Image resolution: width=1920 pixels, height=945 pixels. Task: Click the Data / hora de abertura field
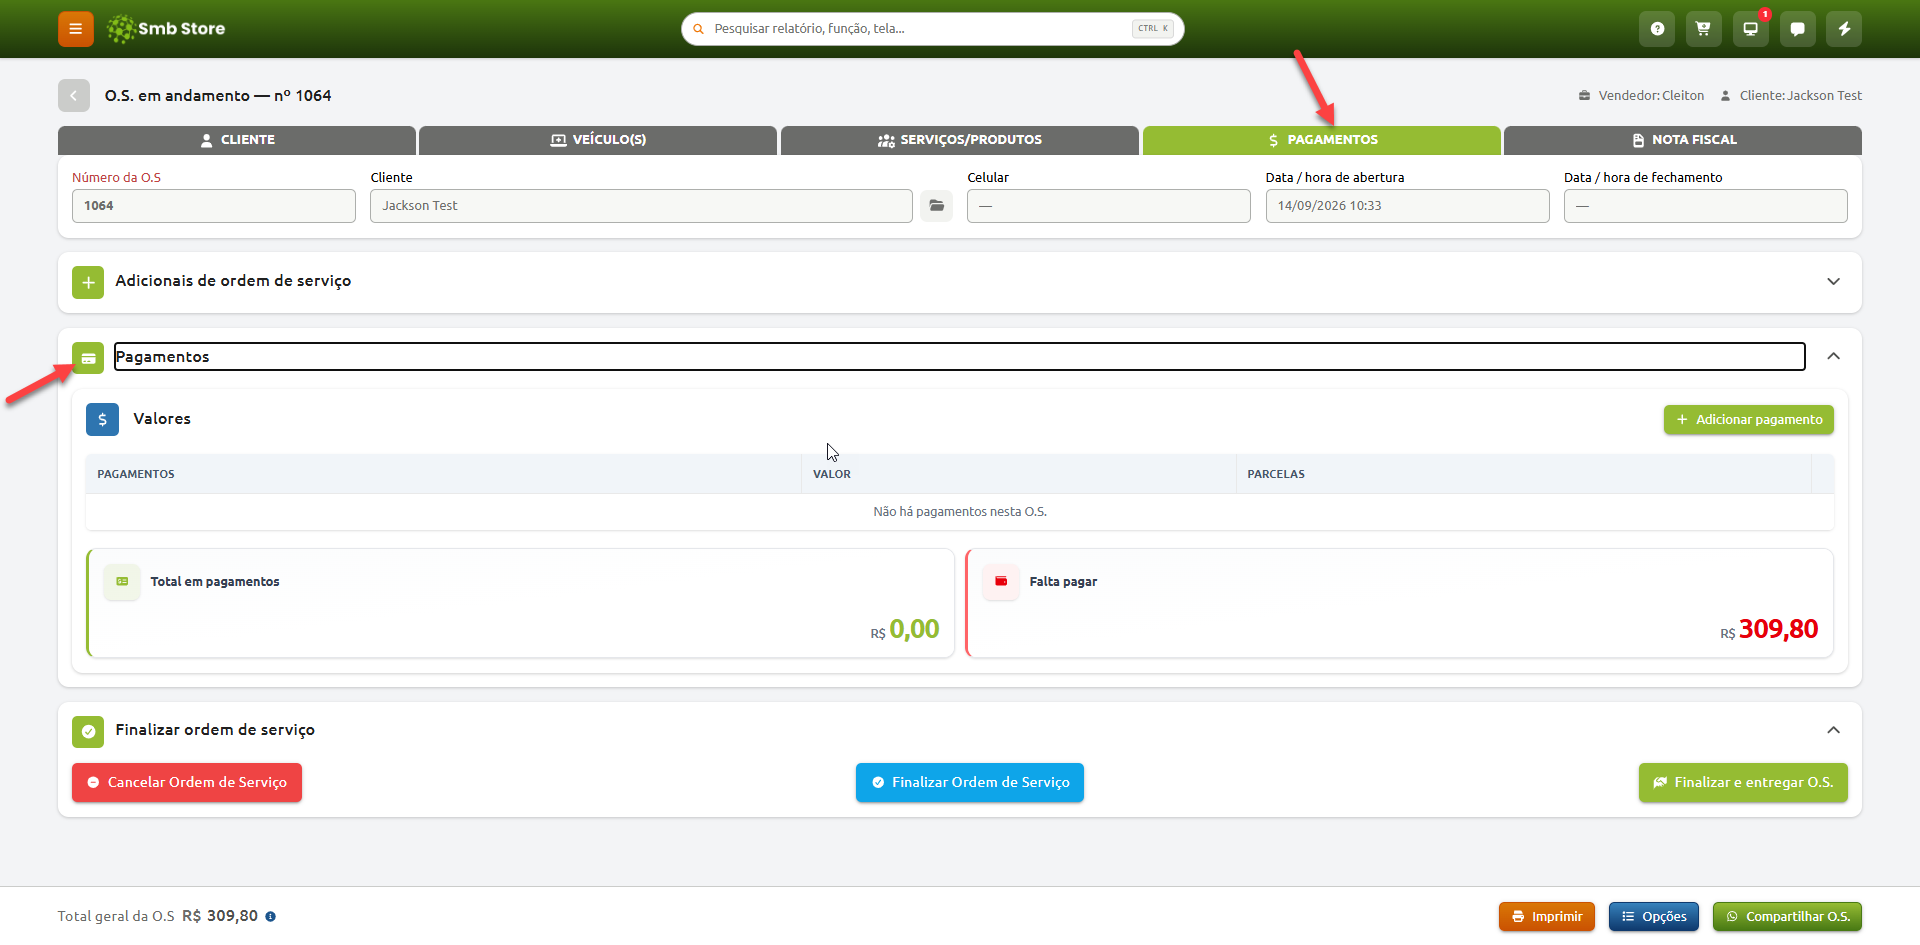pos(1407,206)
